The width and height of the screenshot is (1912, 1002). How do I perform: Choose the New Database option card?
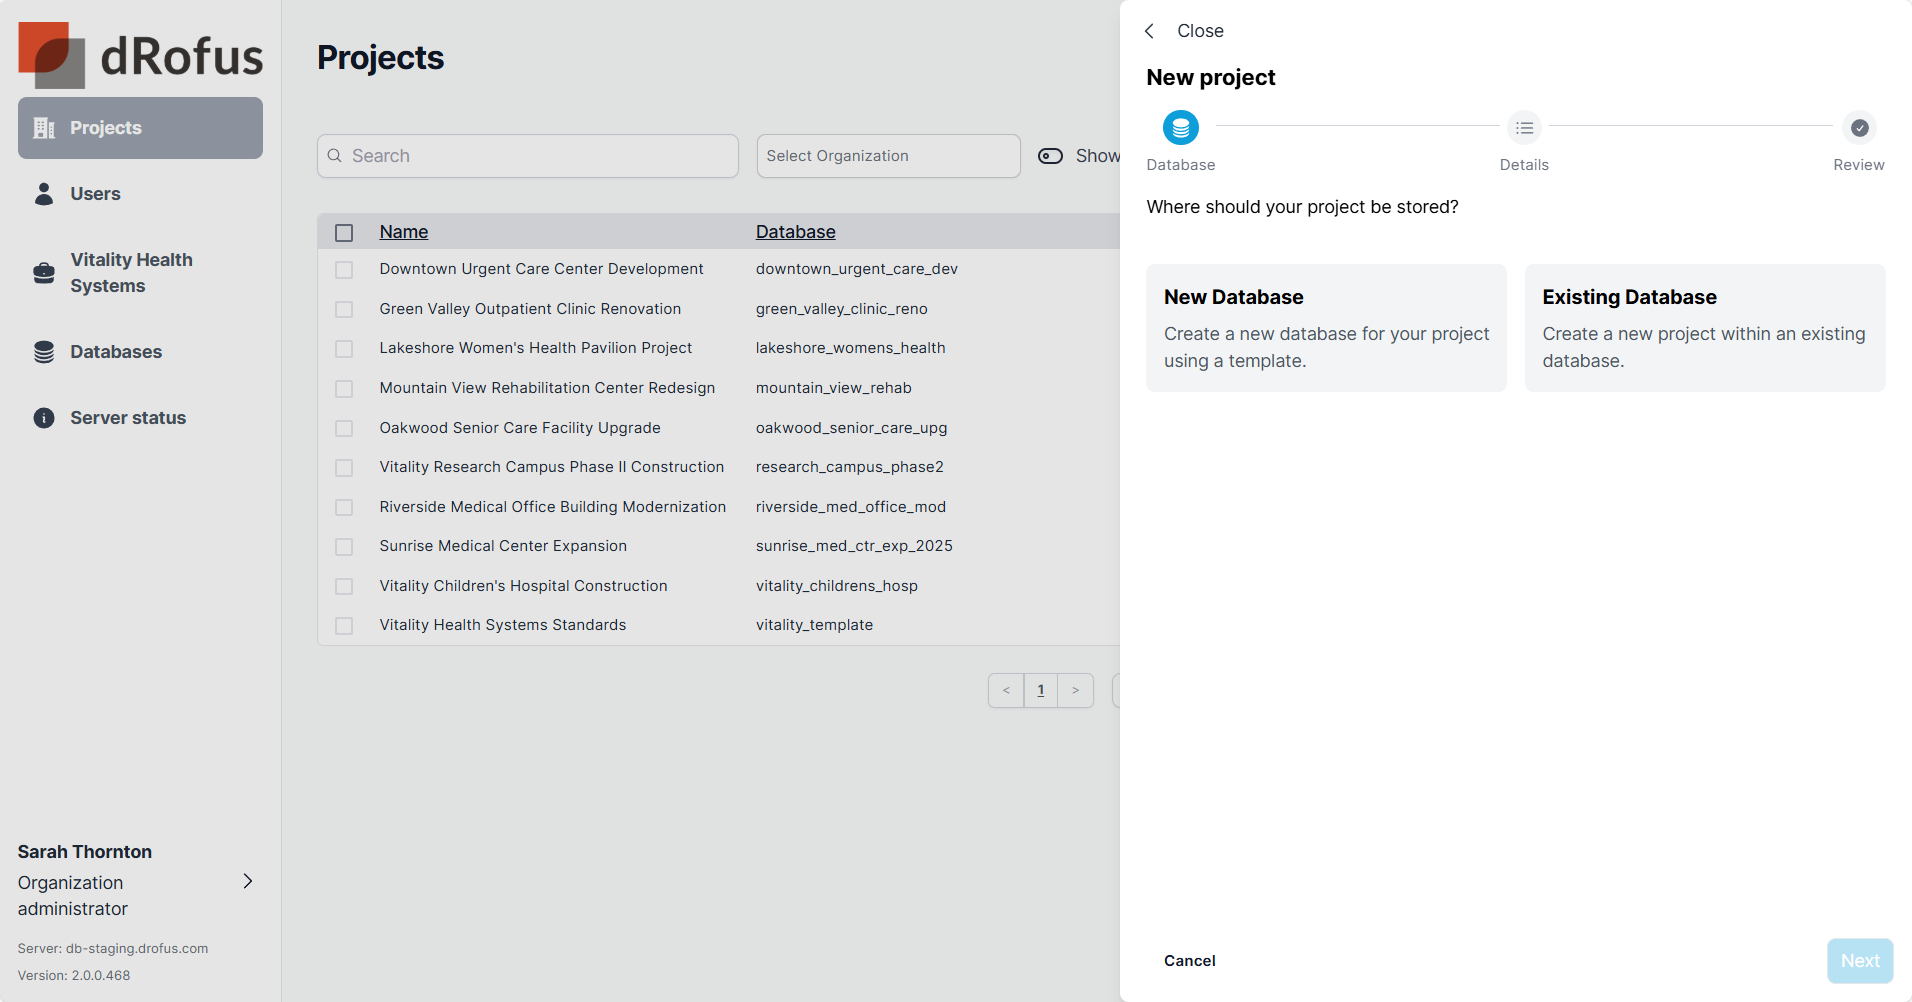tap(1325, 328)
